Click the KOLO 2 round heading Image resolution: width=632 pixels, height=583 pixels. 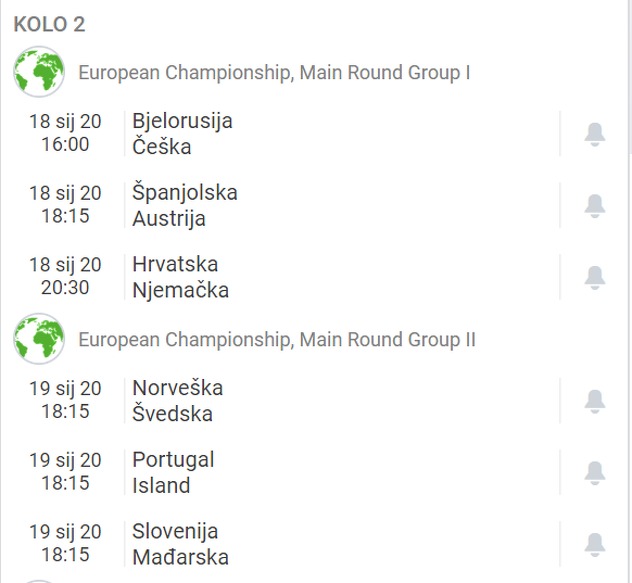tap(49, 24)
